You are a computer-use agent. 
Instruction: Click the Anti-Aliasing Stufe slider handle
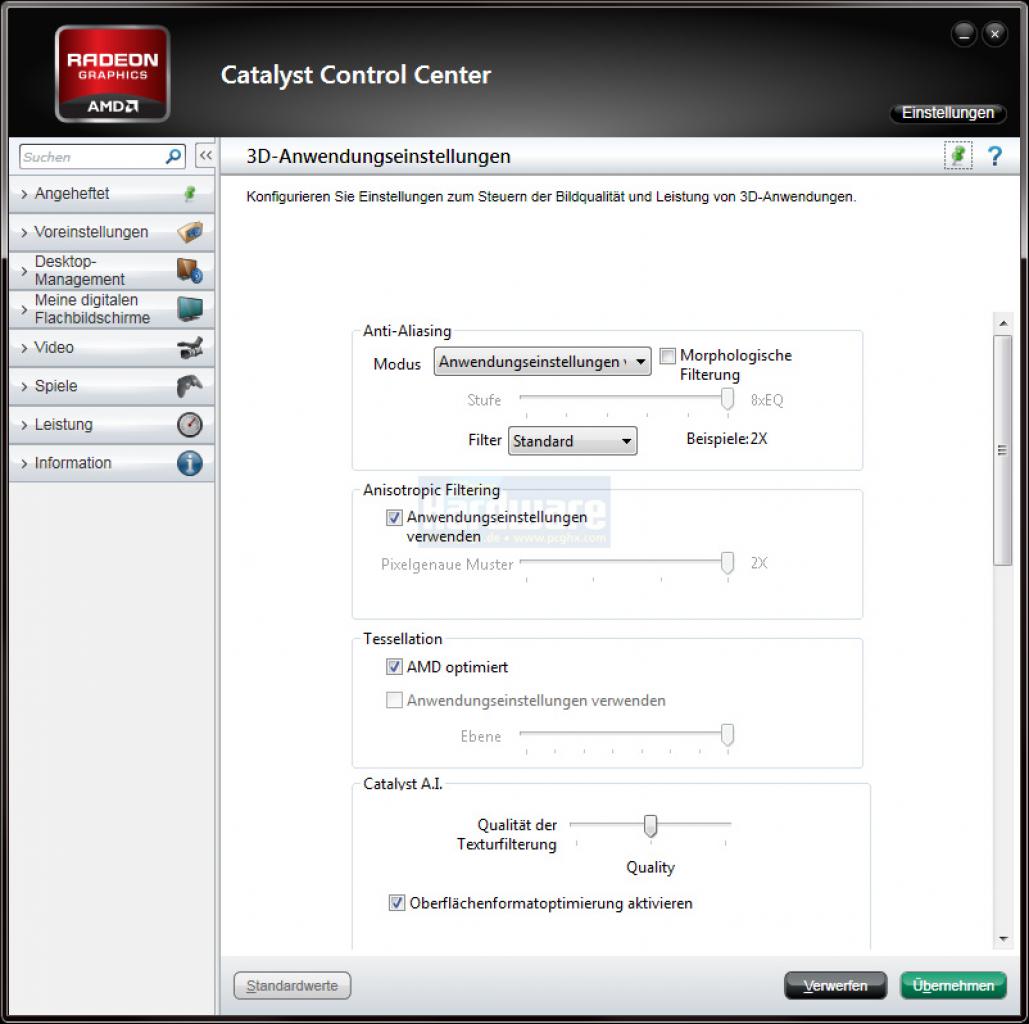pos(727,399)
